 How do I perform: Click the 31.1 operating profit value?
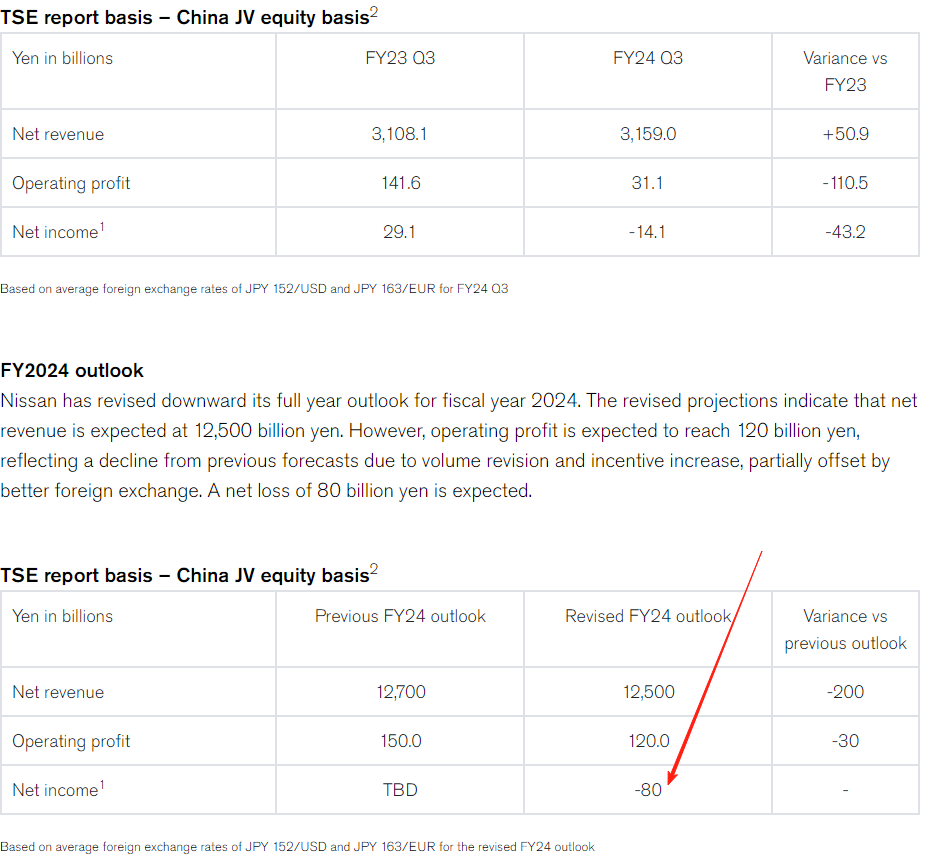[x=648, y=183]
